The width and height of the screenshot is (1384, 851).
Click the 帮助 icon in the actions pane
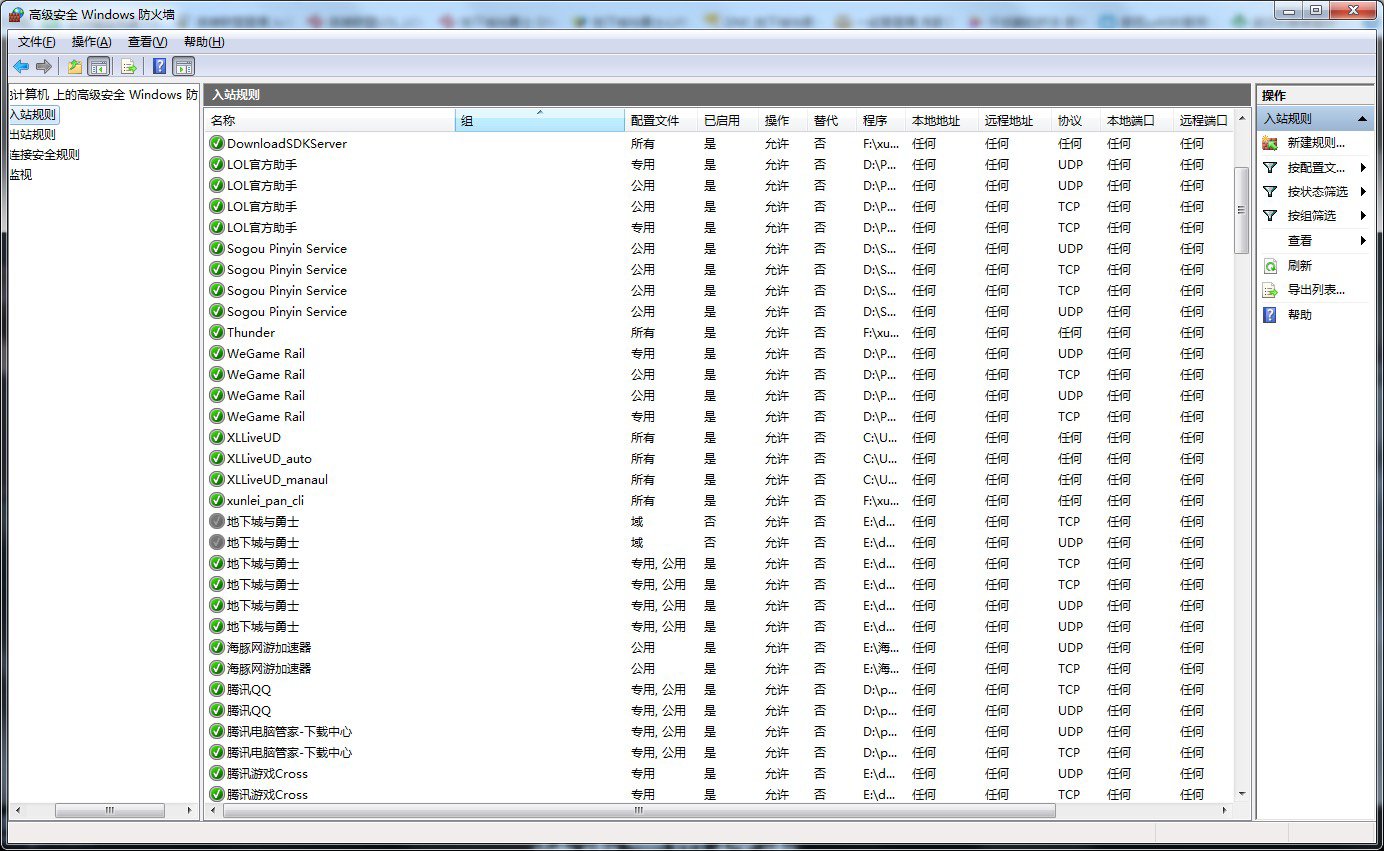pyautogui.click(x=1270, y=315)
